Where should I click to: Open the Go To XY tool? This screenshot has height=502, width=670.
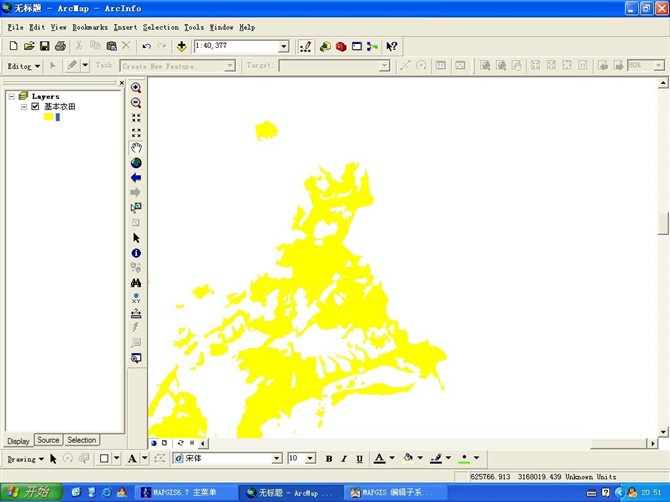(136, 298)
